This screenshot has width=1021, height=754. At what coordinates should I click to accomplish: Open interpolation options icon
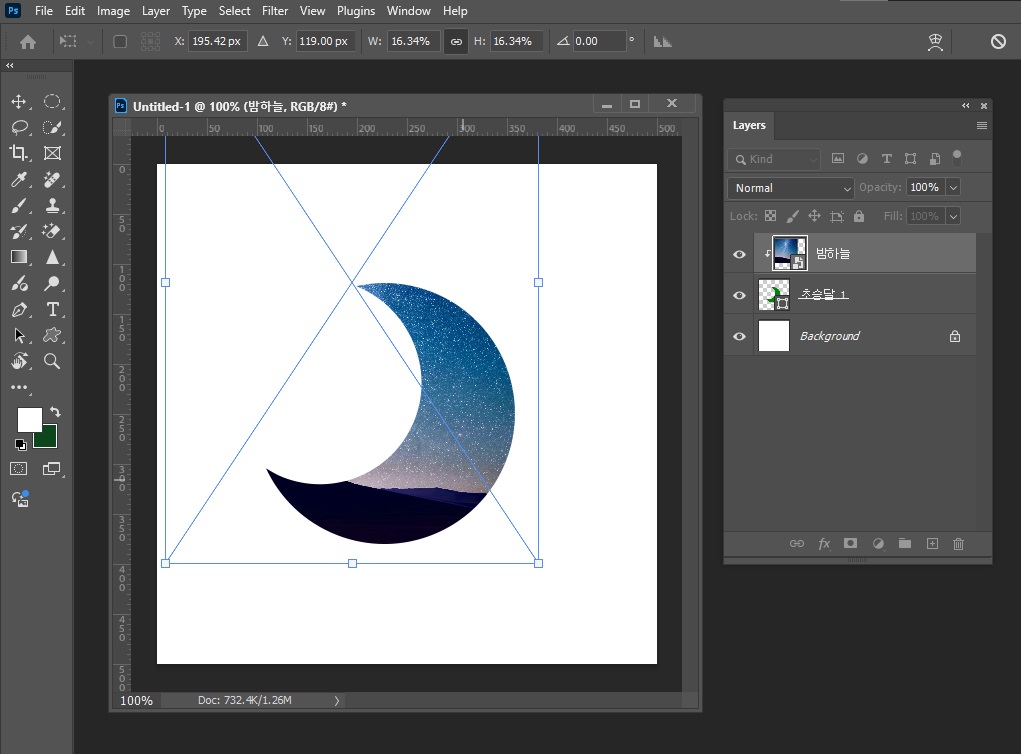point(662,42)
